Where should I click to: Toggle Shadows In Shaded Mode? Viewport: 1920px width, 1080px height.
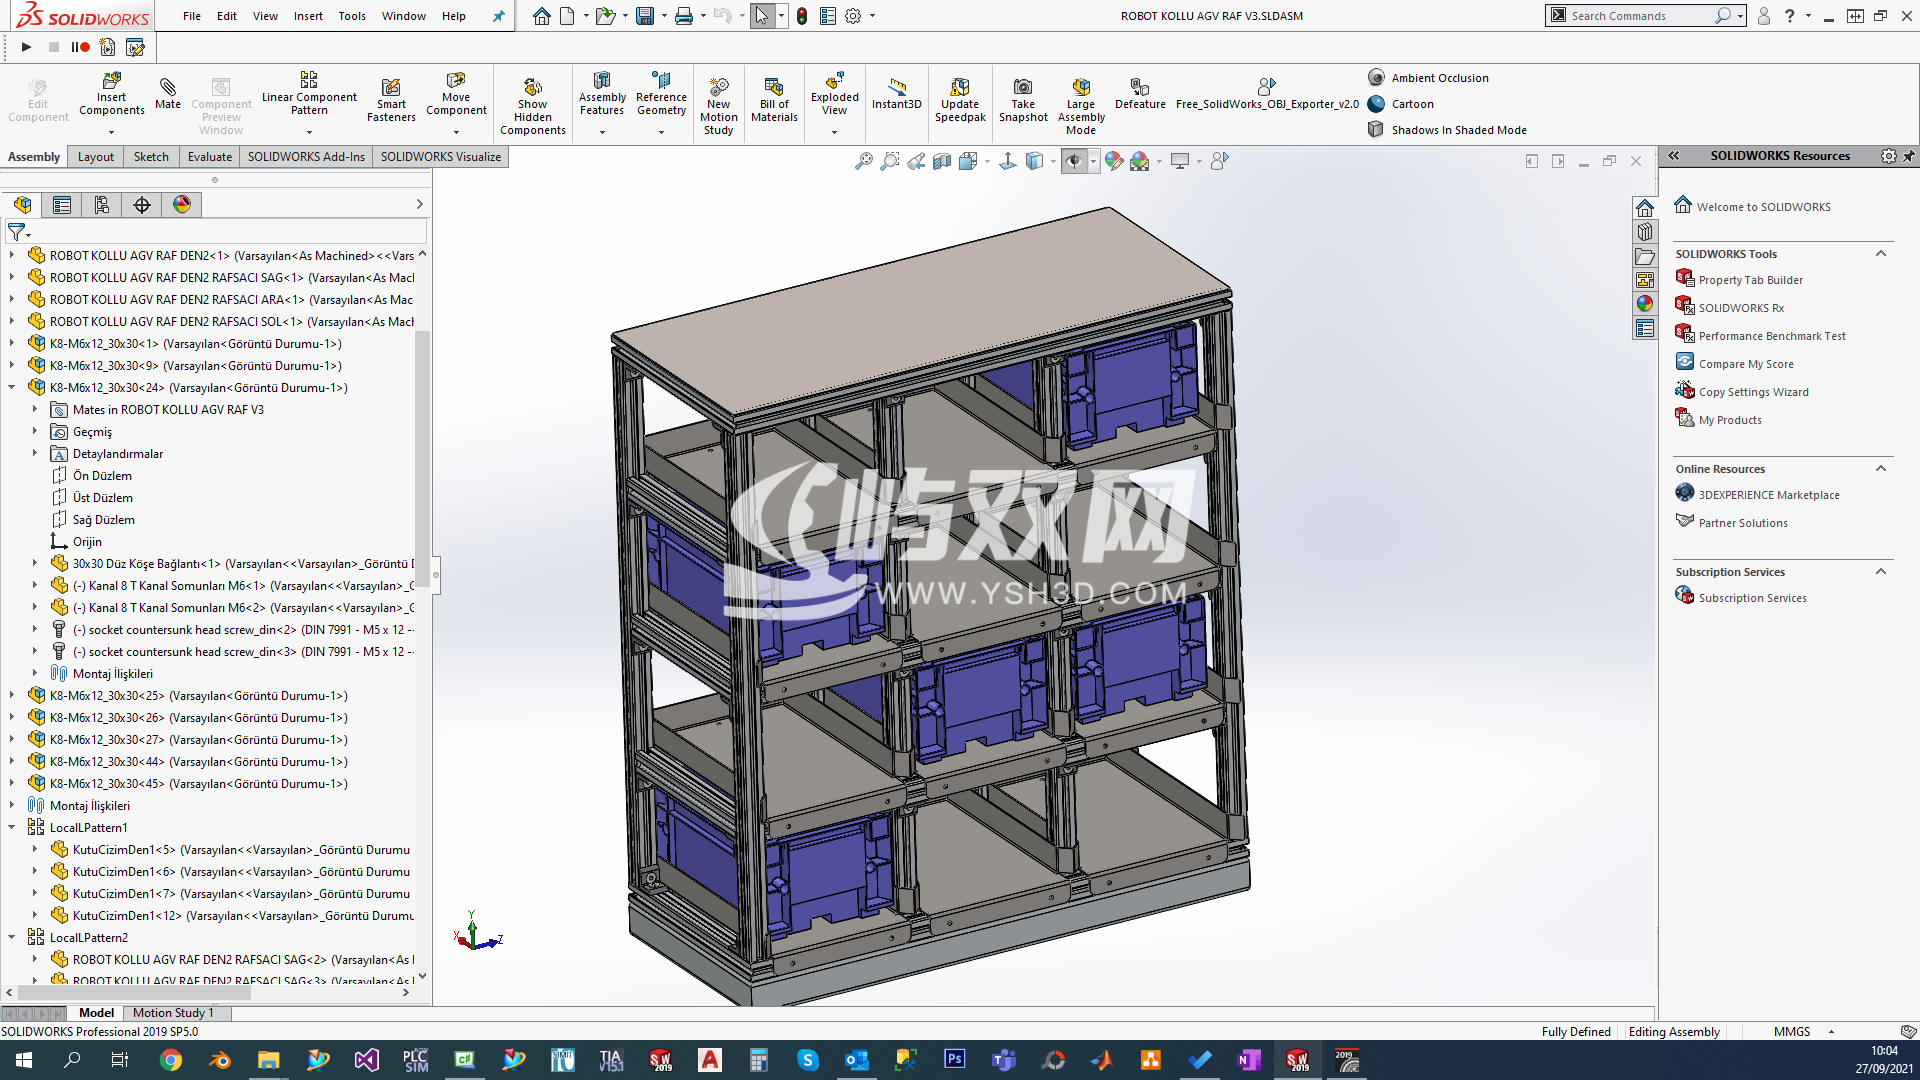pyautogui.click(x=1458, y=130)
